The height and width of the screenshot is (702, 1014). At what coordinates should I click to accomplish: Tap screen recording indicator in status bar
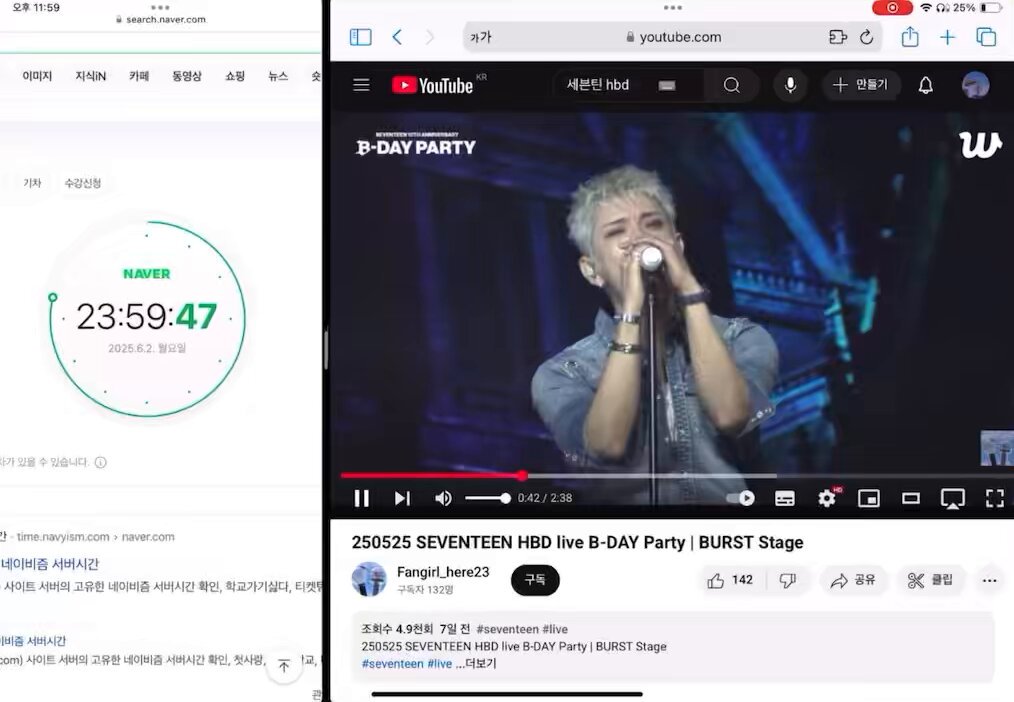(x=892, y=8)
